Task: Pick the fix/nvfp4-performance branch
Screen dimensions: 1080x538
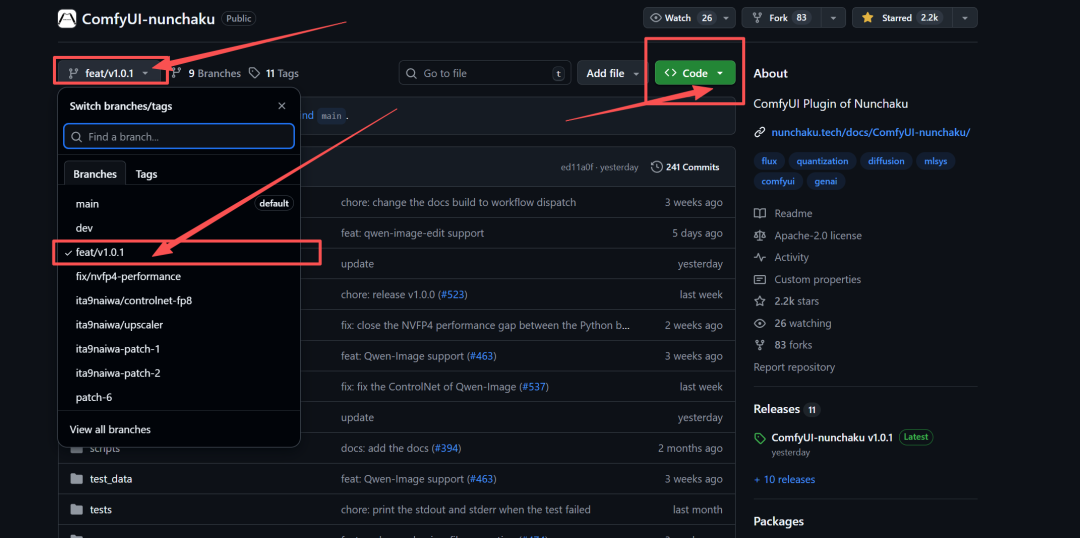Action: click(x=179, y=276)
